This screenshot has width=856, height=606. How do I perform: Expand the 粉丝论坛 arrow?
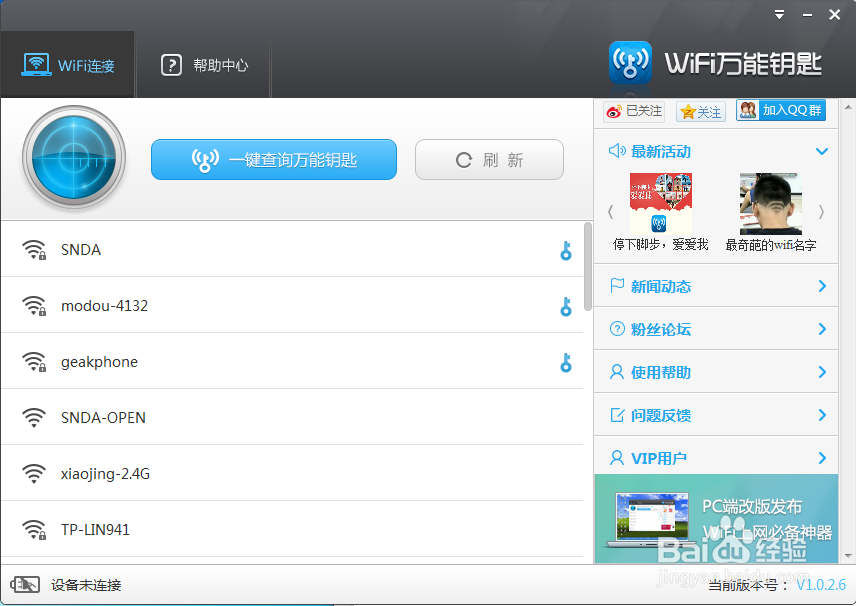(x=822, y=329)
